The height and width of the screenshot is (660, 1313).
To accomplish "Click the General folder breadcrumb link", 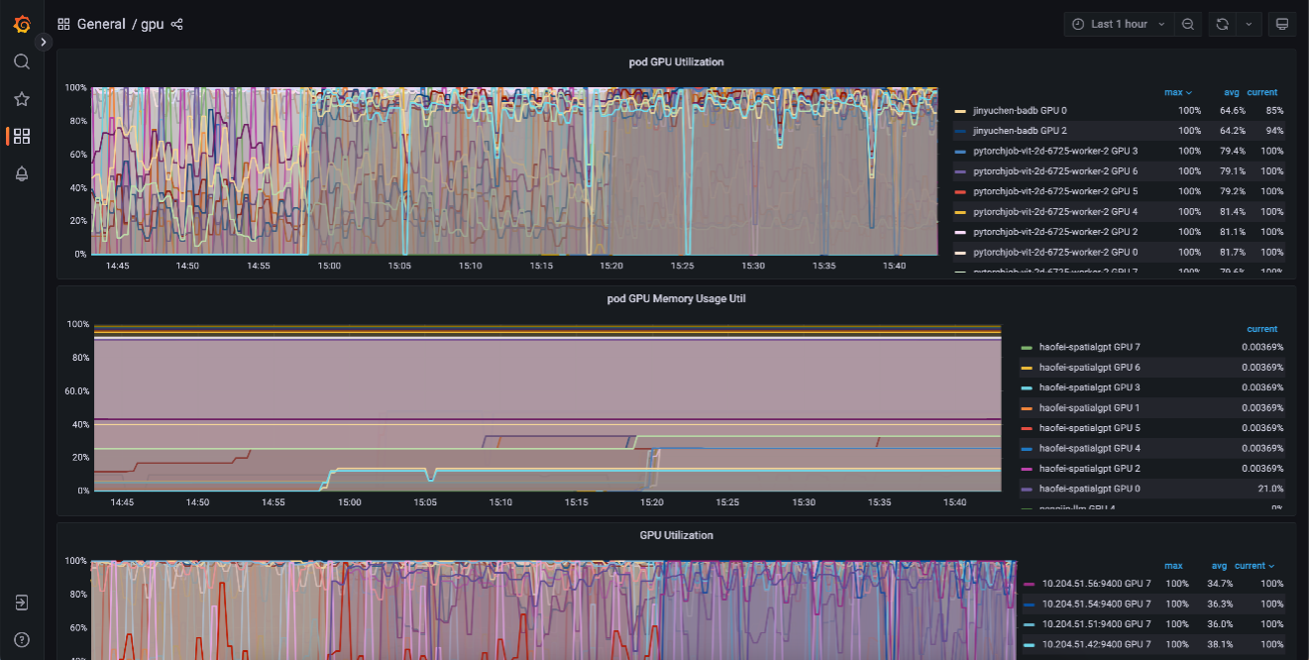I will point(101,24).
